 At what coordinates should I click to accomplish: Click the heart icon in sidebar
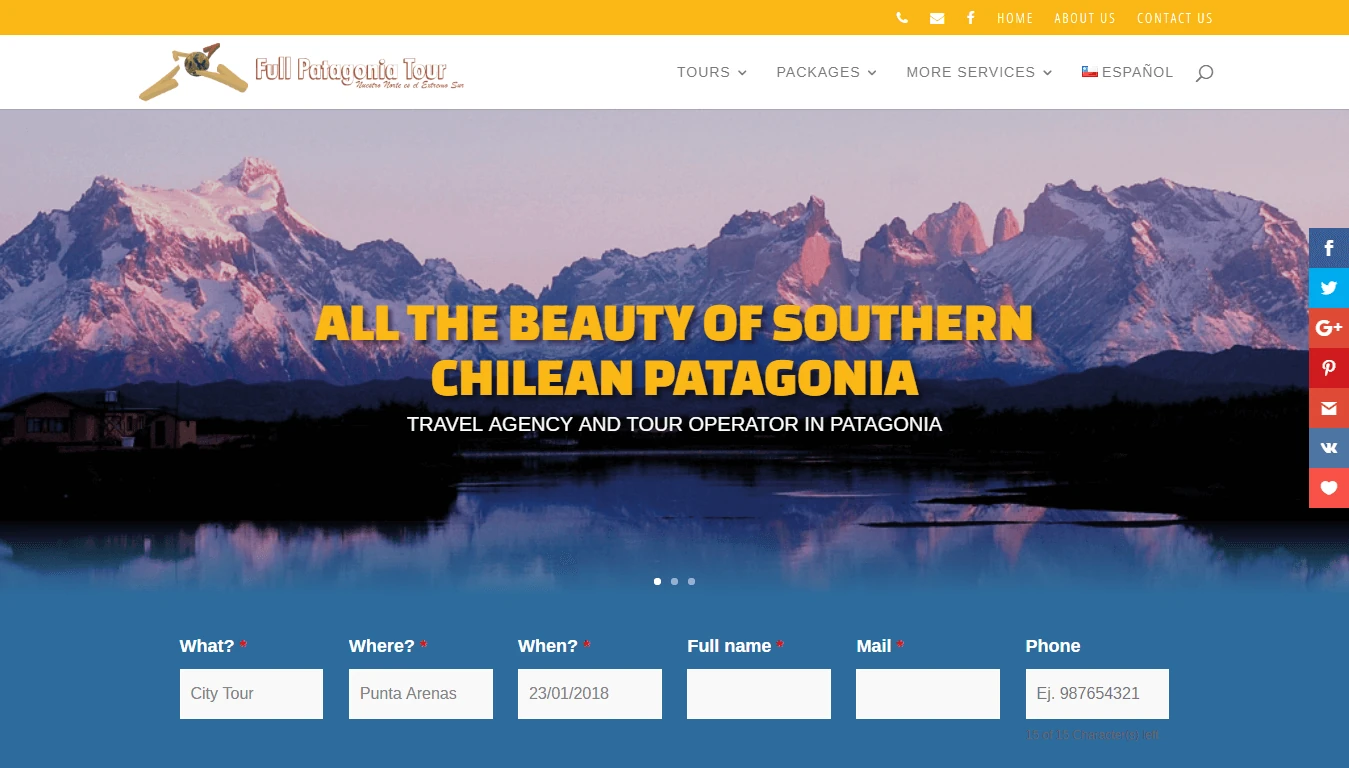pos(1329,488)
